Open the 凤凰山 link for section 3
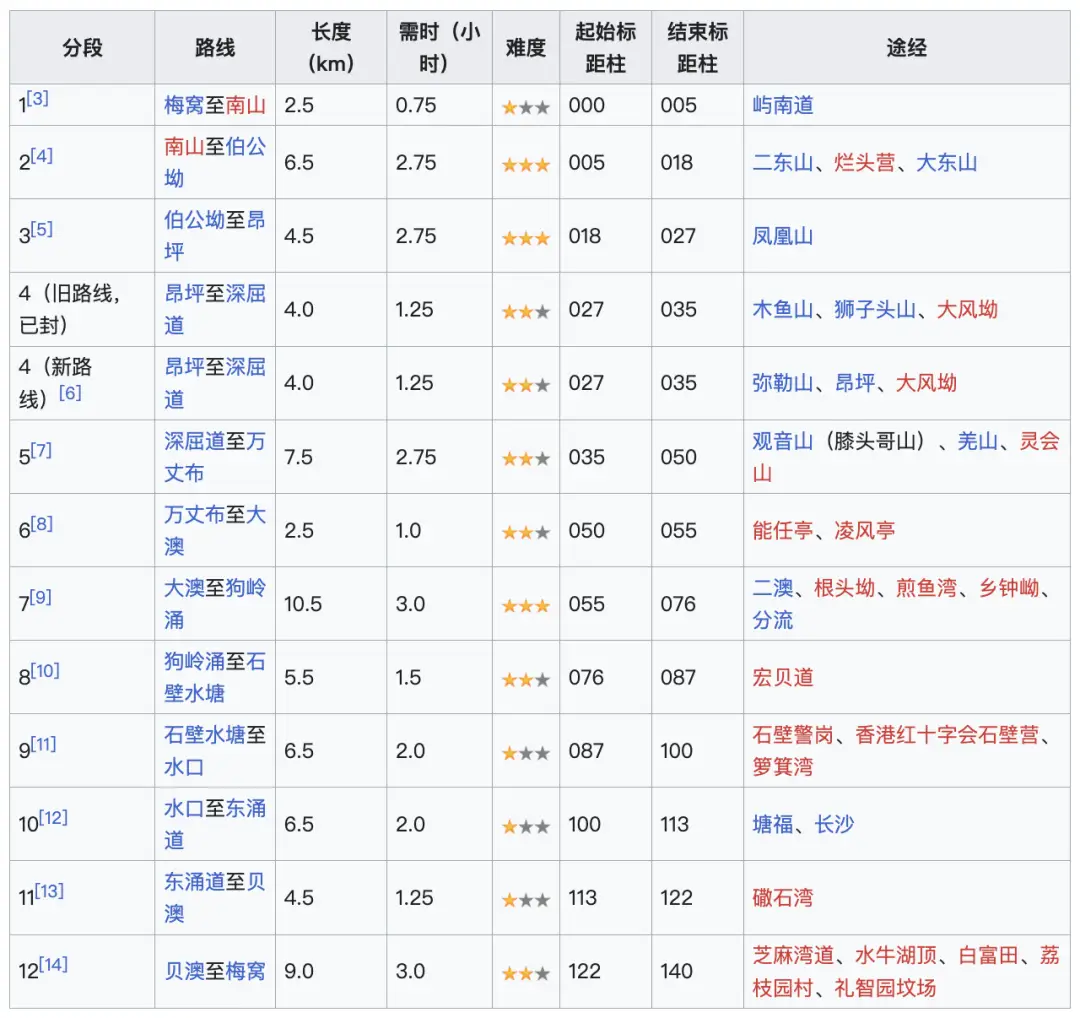Screen dimensions: 1080x1018 tap(781, 237)
